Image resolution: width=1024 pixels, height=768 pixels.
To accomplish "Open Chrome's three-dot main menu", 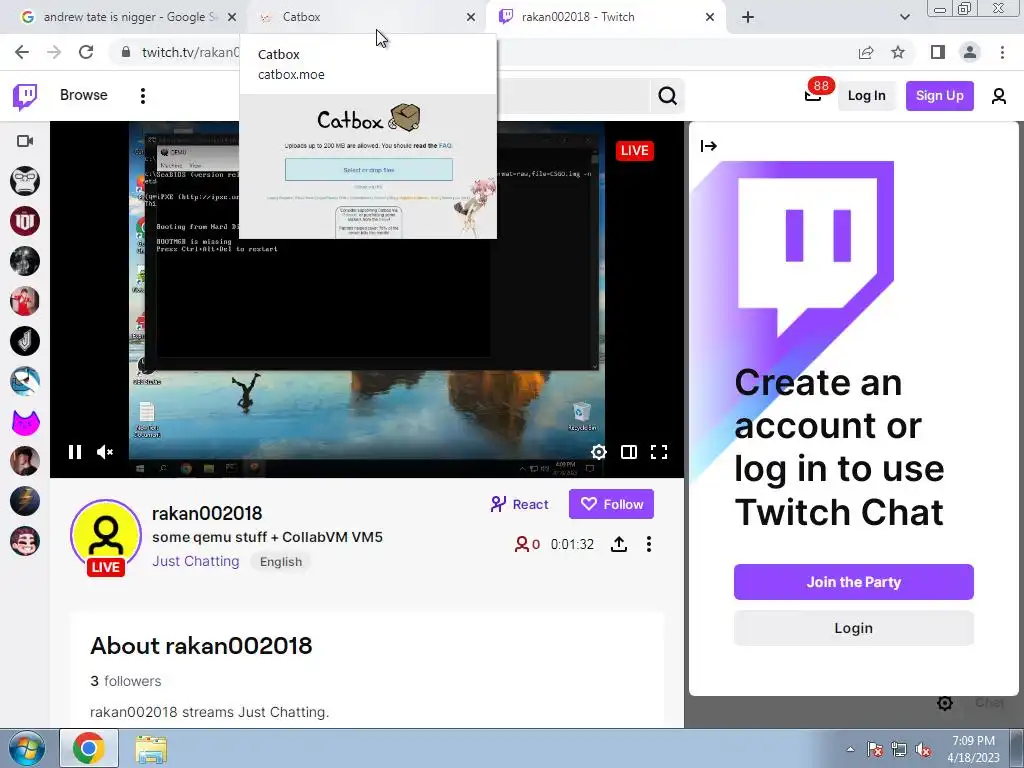I will 1002,52.
